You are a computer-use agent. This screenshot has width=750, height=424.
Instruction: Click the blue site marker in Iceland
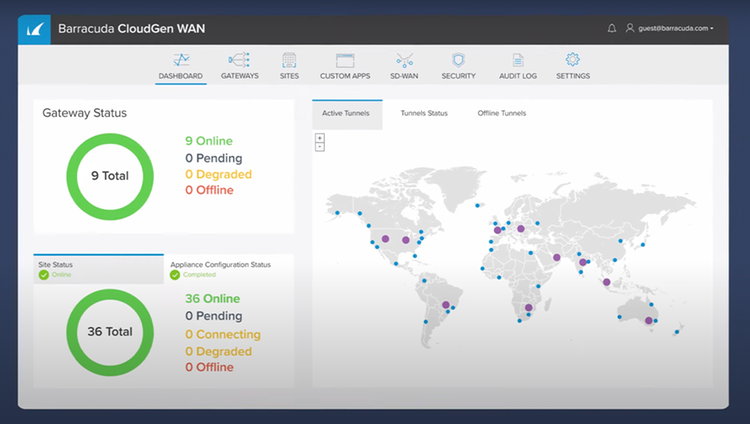pos(477,206)
